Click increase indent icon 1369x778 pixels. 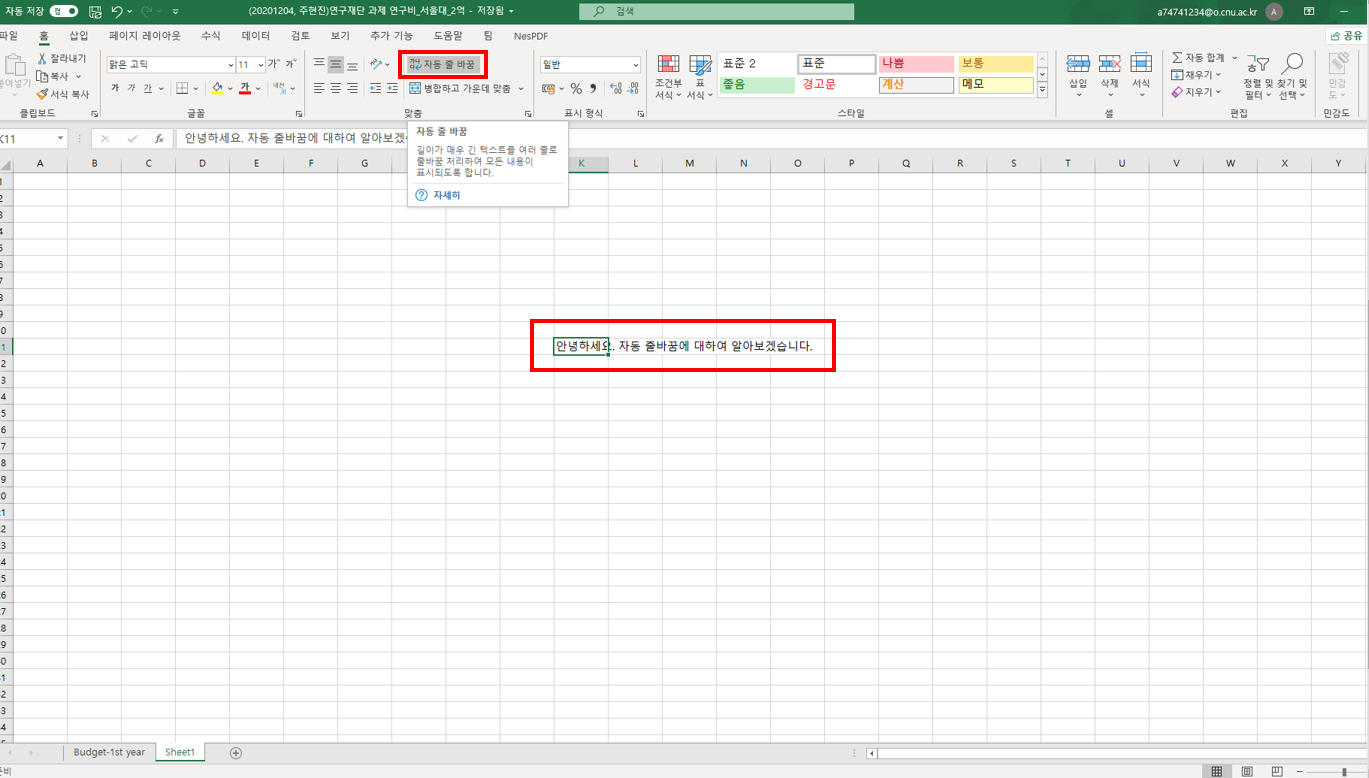tap(392, 89)
